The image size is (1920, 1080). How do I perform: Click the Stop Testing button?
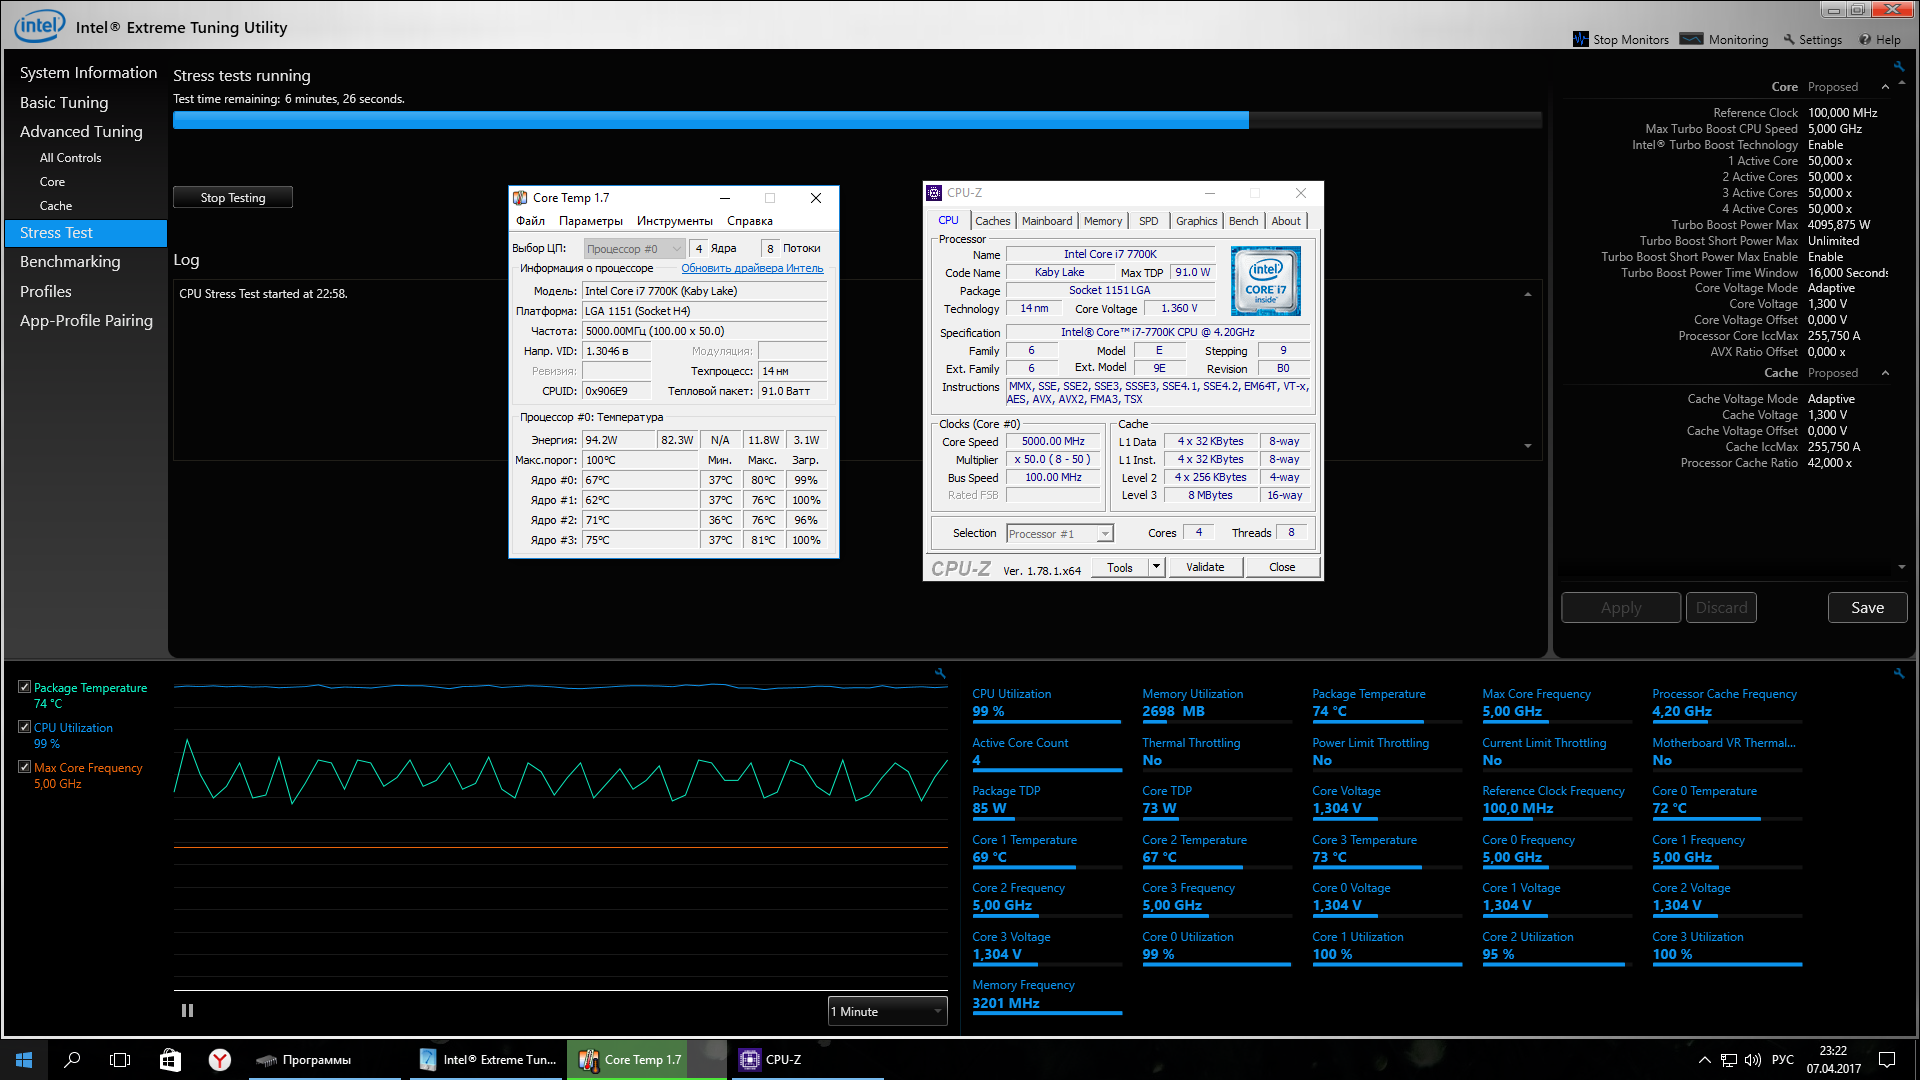[x=233, y=198]
